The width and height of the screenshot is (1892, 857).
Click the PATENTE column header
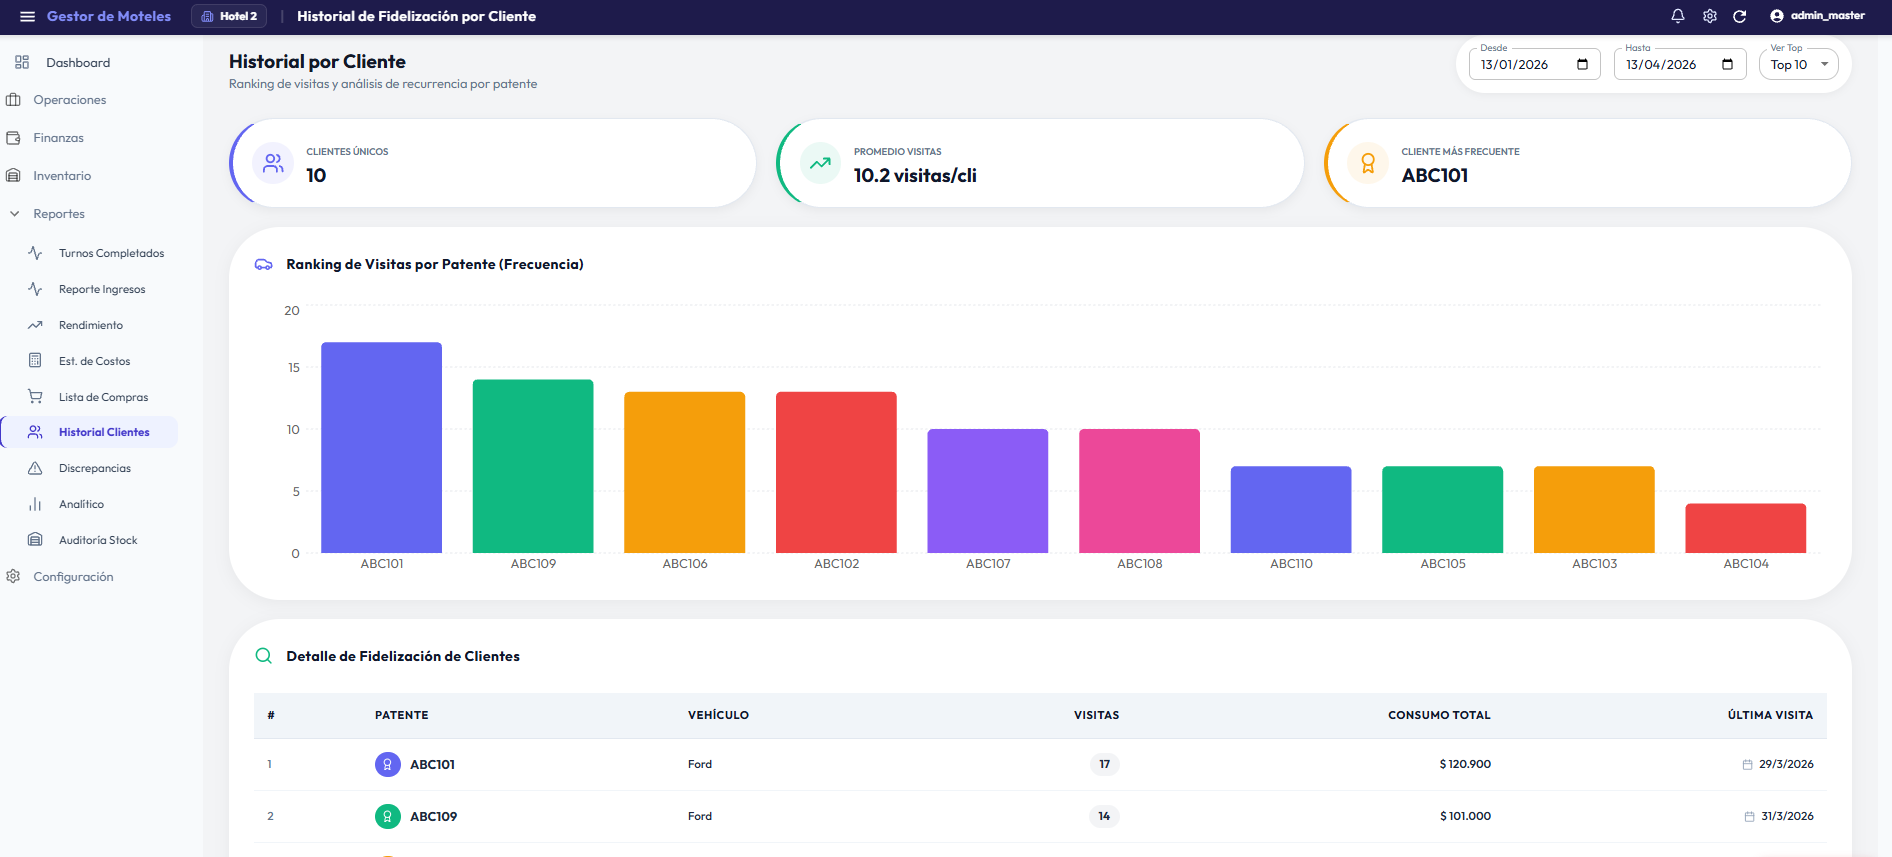point(402,715)
